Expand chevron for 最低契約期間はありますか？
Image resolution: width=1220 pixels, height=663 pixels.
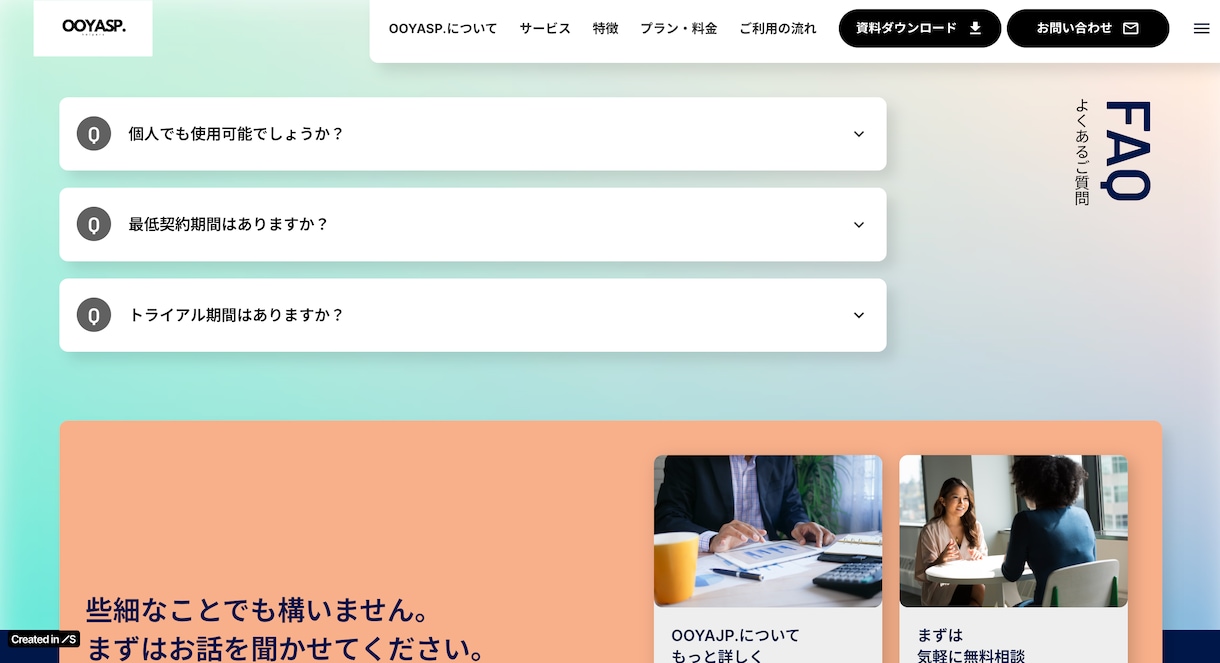(x=858, y=224)
